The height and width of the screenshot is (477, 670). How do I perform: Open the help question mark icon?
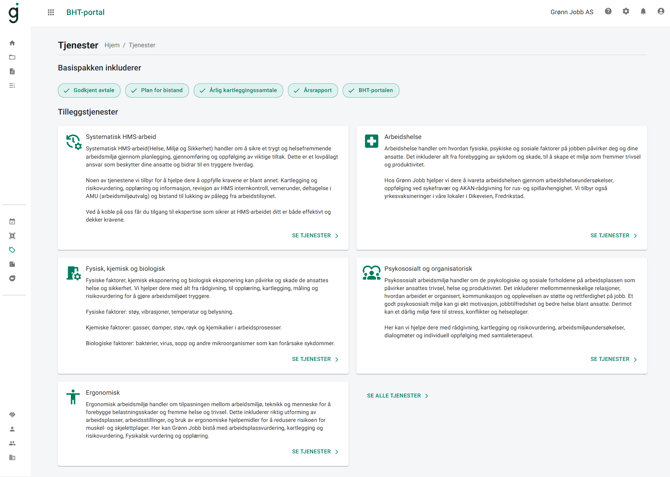608,12
